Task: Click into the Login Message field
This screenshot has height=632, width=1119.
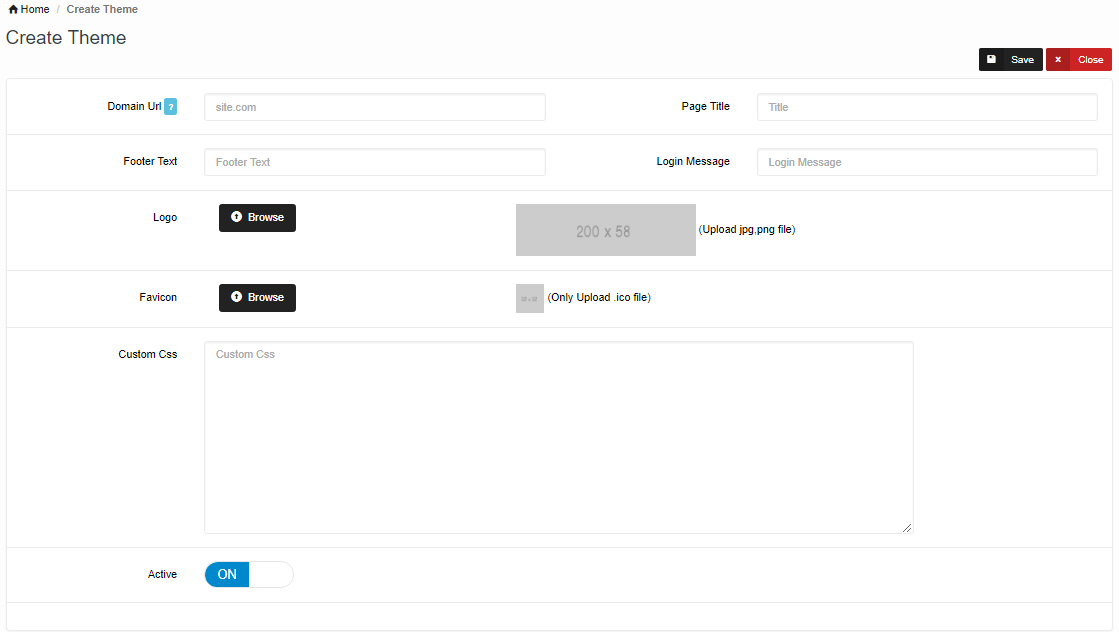Action: pyautogui.click(x=926, y=162)
